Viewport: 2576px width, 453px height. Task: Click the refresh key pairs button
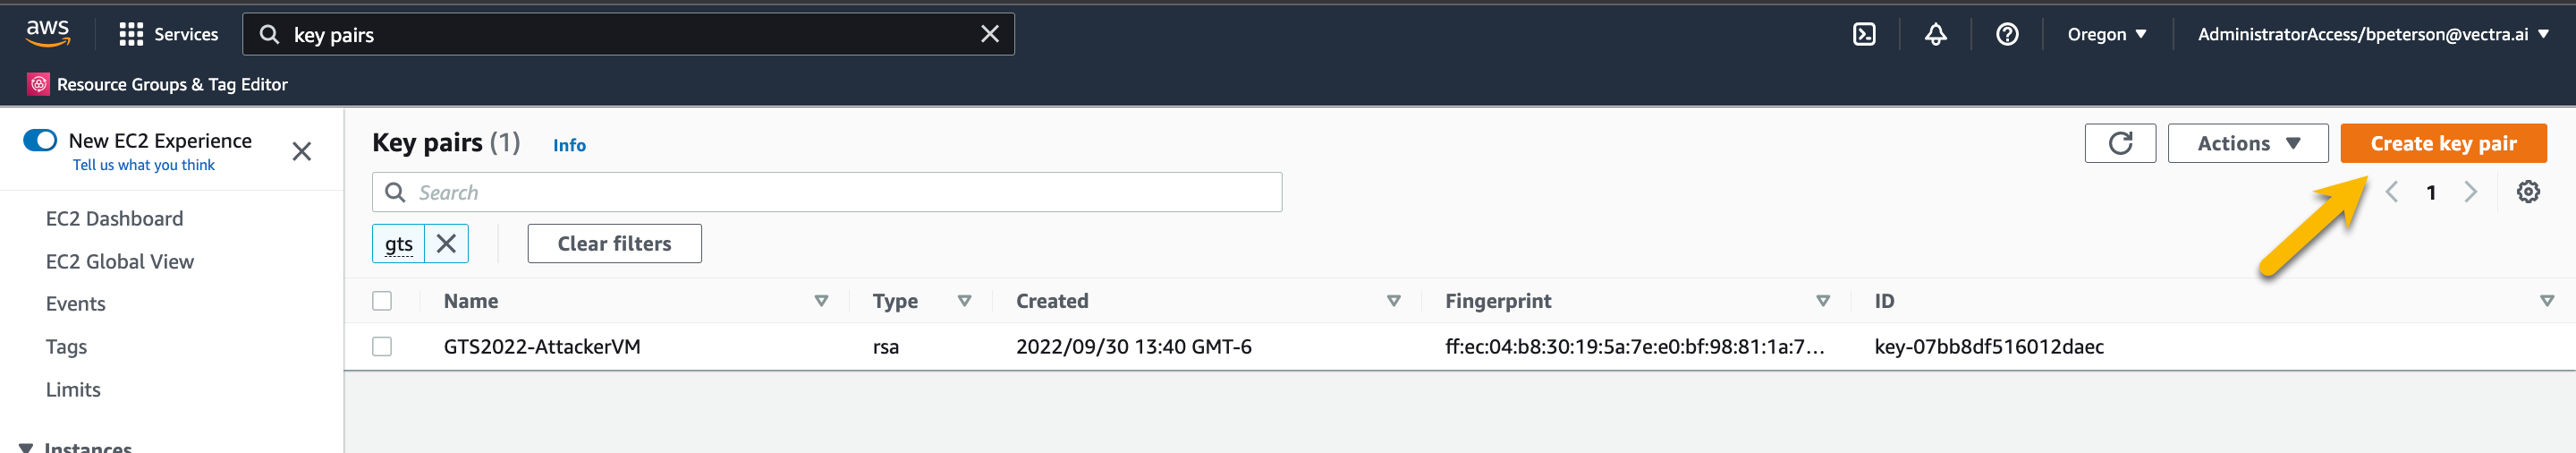coord(2119,143)
